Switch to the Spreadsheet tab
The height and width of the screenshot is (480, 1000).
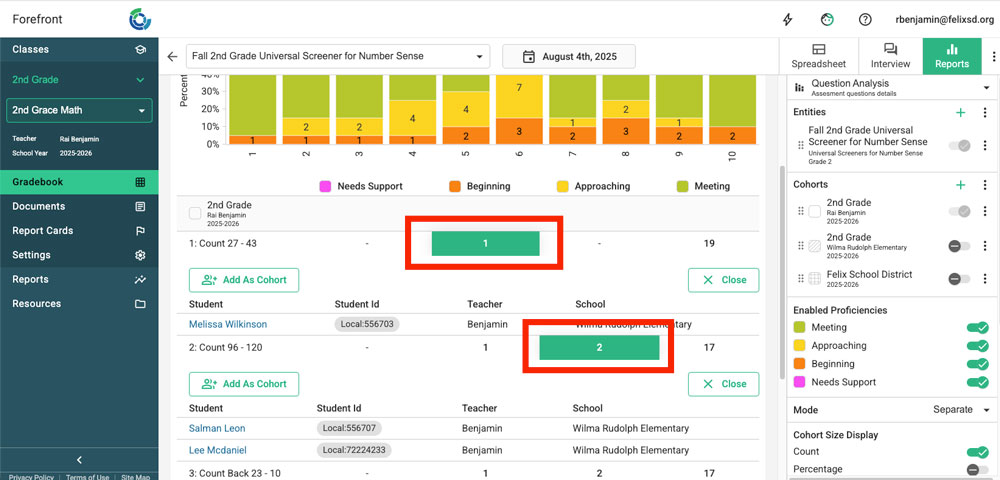pyautogui.click(x=818, y=56)
